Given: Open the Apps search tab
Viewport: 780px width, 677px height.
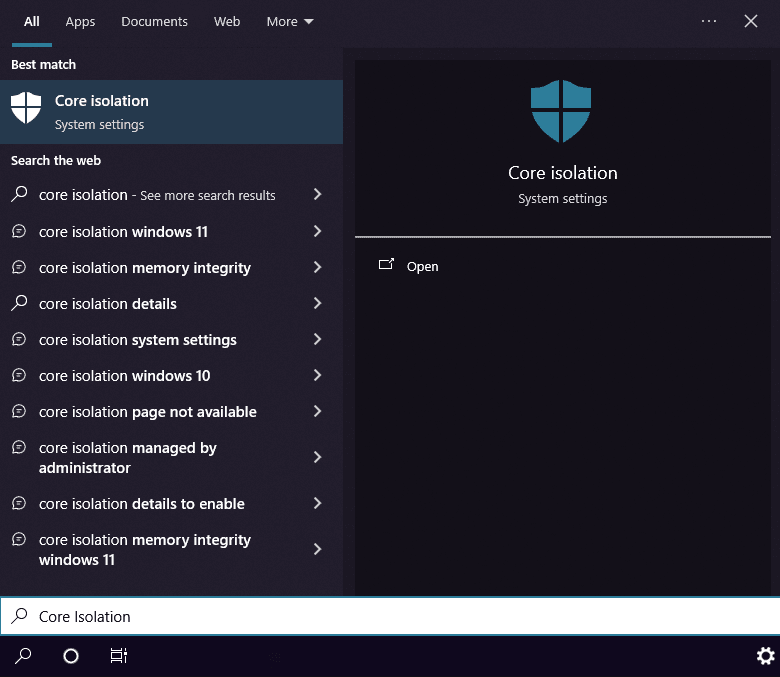Looking at the screenshot, I should point(80,22).
